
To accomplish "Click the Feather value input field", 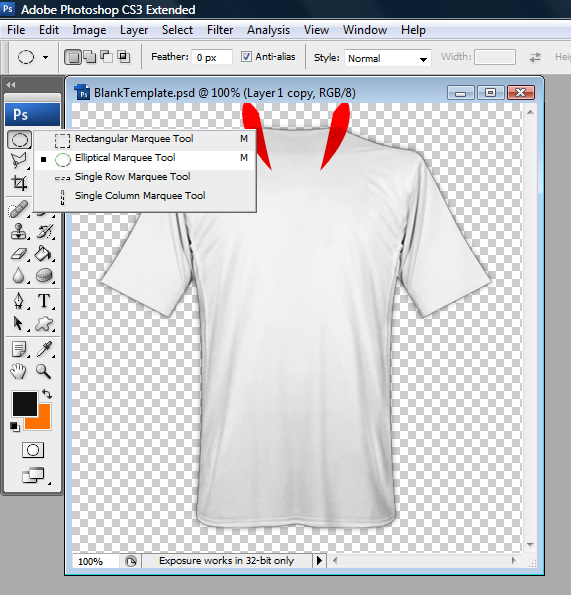I will click(212, 57).
